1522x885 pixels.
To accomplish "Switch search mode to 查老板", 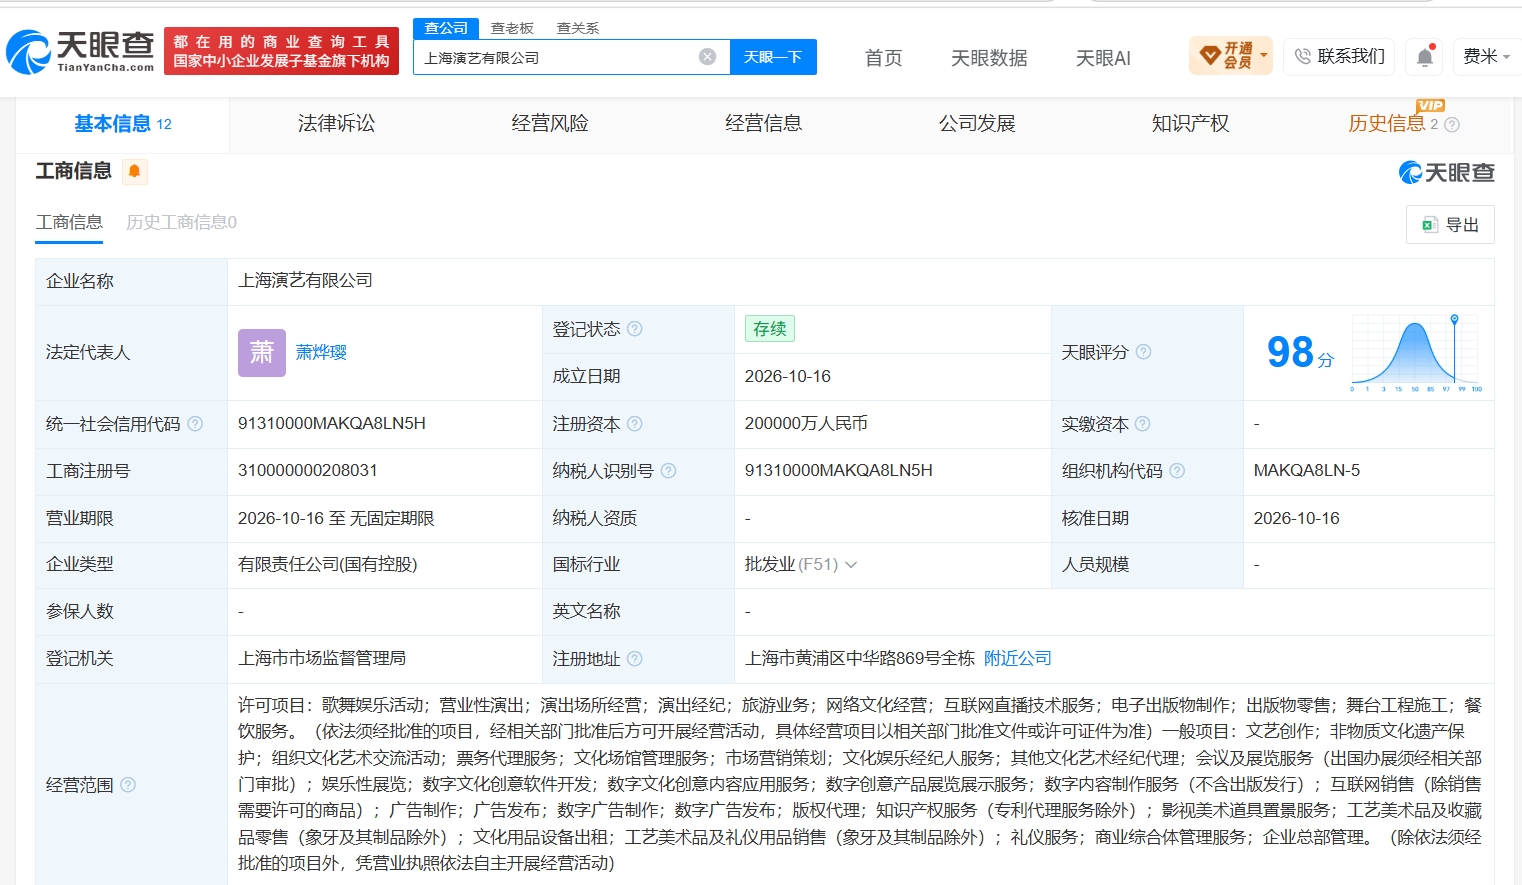I will (512, 28).
